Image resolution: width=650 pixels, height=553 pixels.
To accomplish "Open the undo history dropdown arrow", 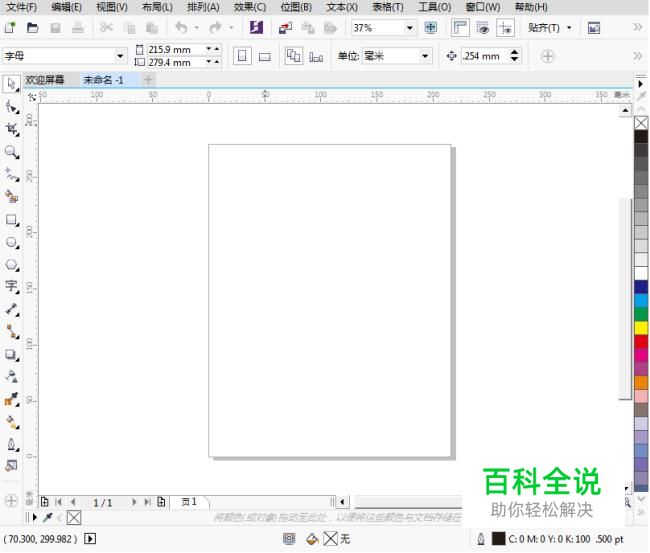I will [x=196, y=28].
